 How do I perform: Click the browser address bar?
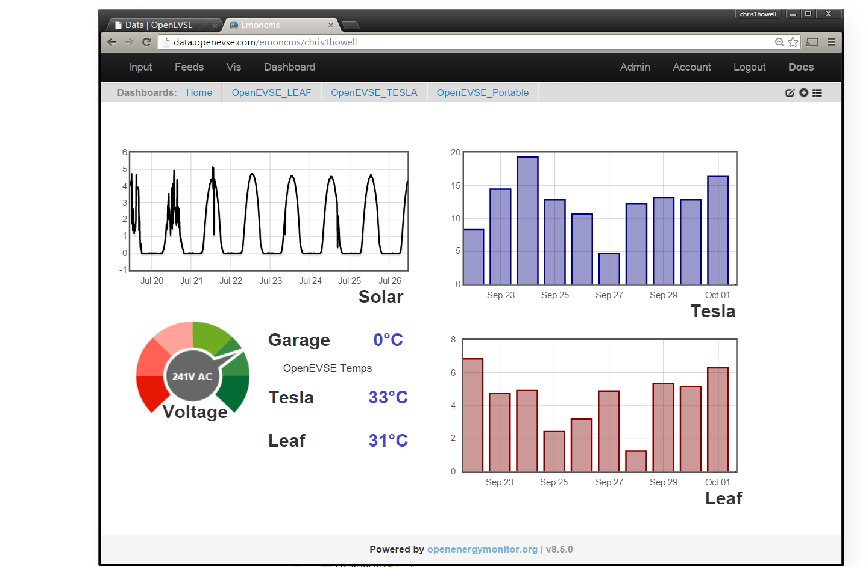point(450,42)
